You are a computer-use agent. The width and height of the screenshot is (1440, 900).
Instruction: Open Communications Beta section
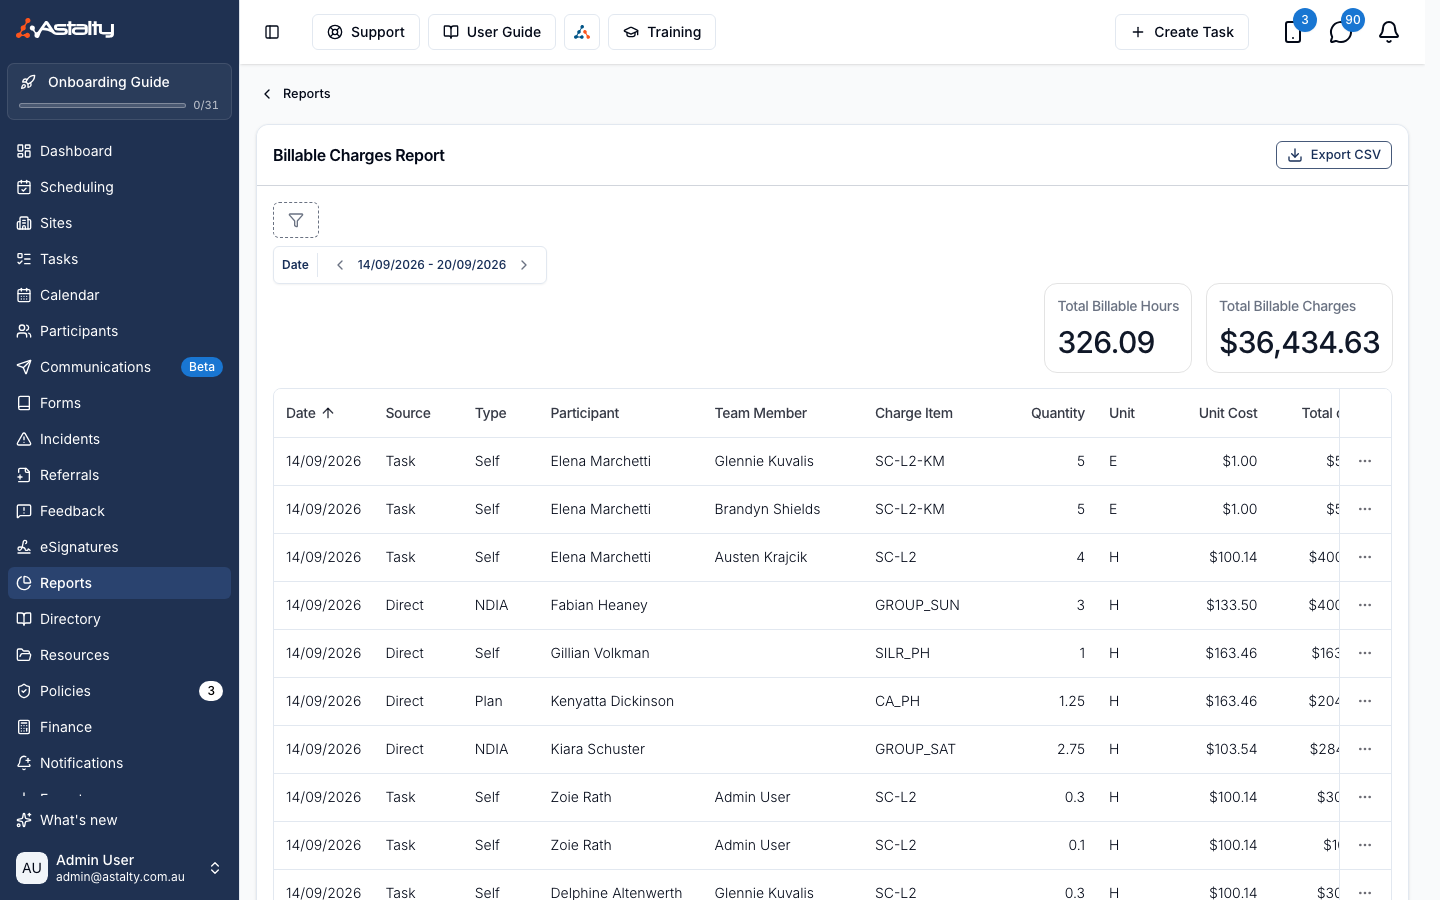(119, 367)
